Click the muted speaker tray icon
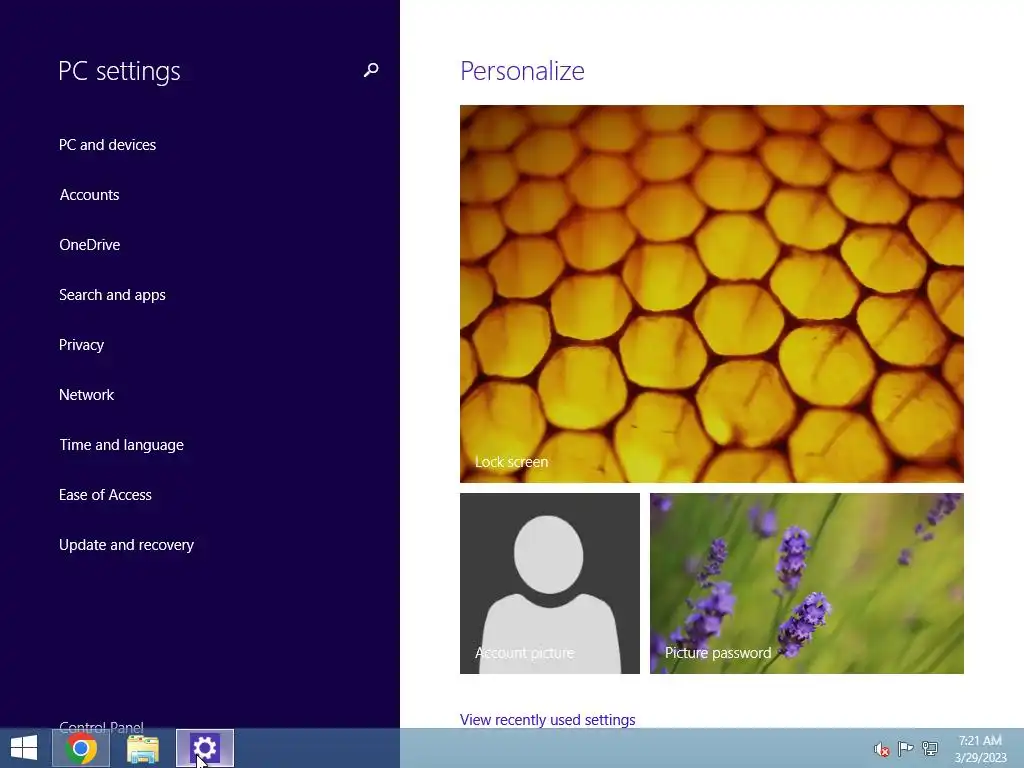Viewport: 1024px width, 768px height. click(x=881, y=749)
